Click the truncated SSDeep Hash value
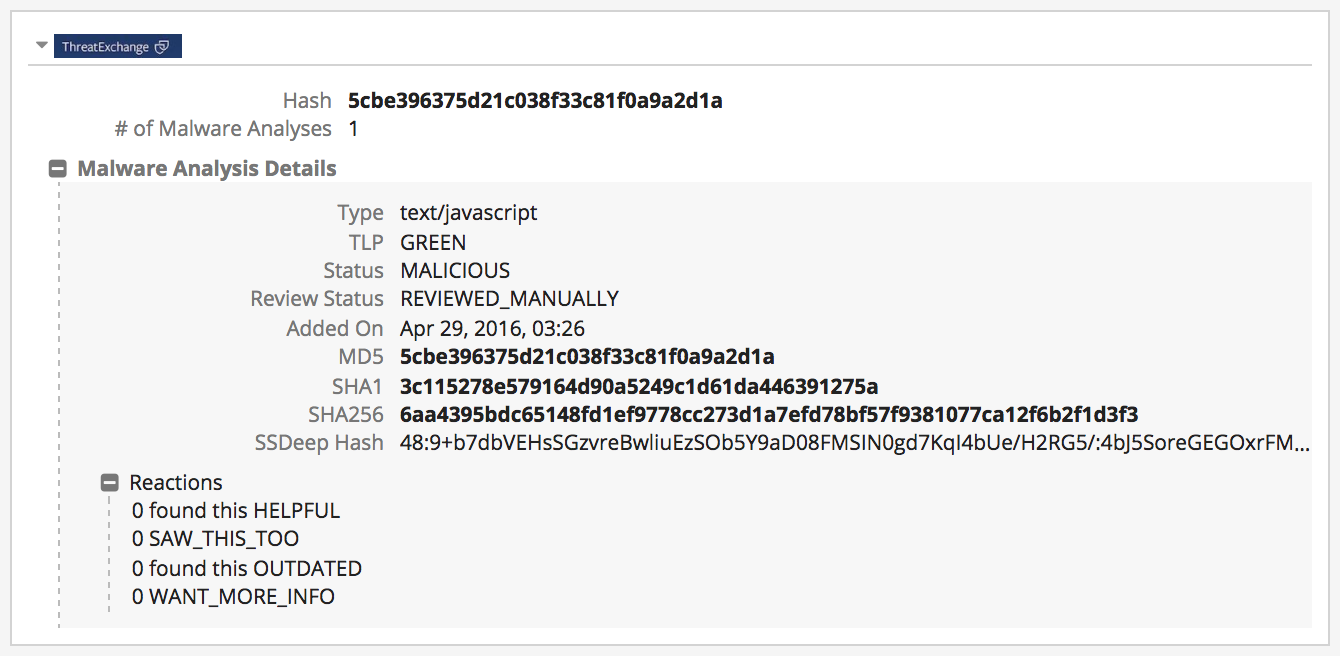This screenshot has height=656, width=1340. (854, 443)
